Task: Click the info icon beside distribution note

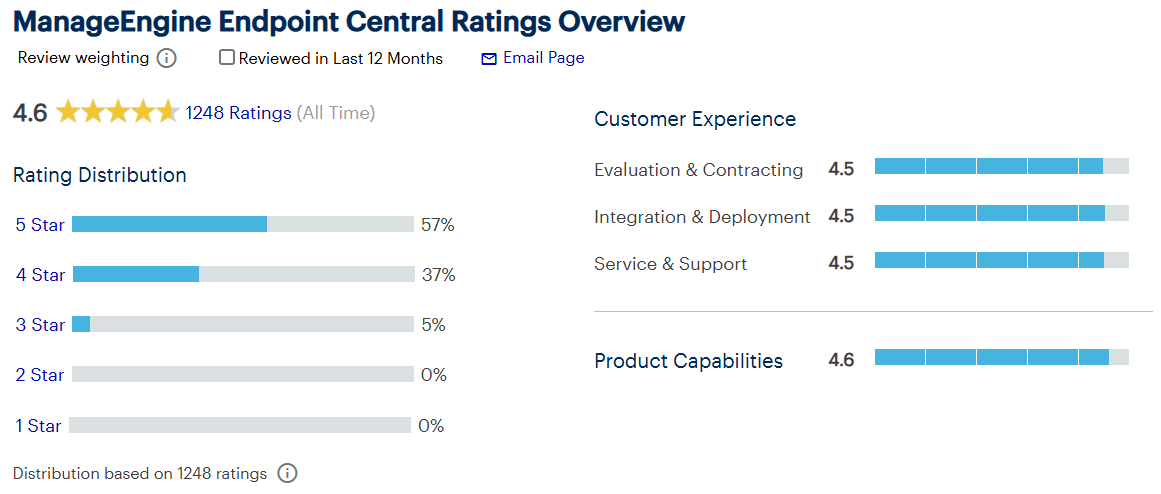Action: 287,473
